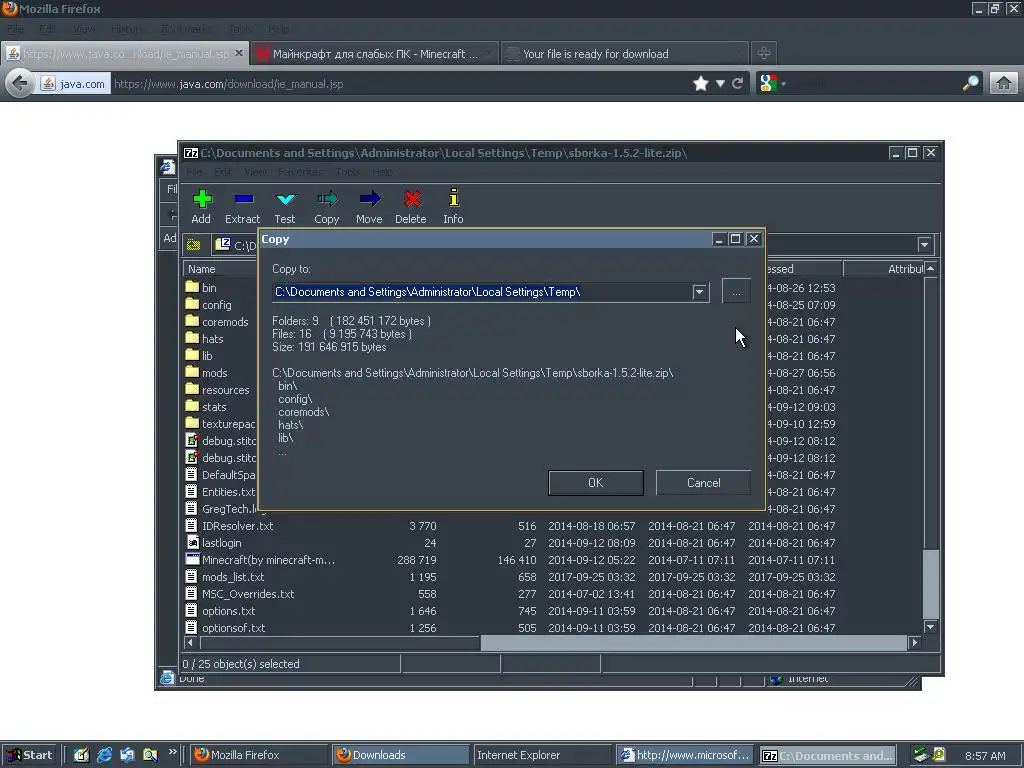Click the mods folder icon in file list

pyautogui.click(x=192, y=372)
